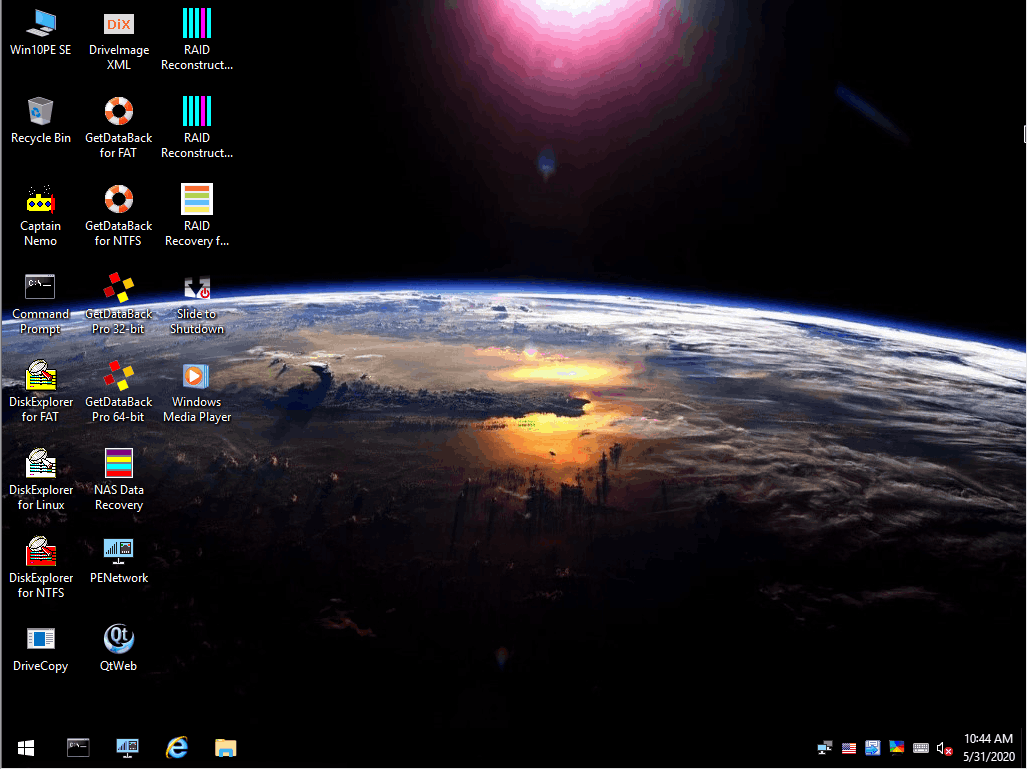The image size is (1028, 770).
Task: Select GetDataBack Pro 64-bit icon
Action: pyautogui.click(x=119, y=376)
